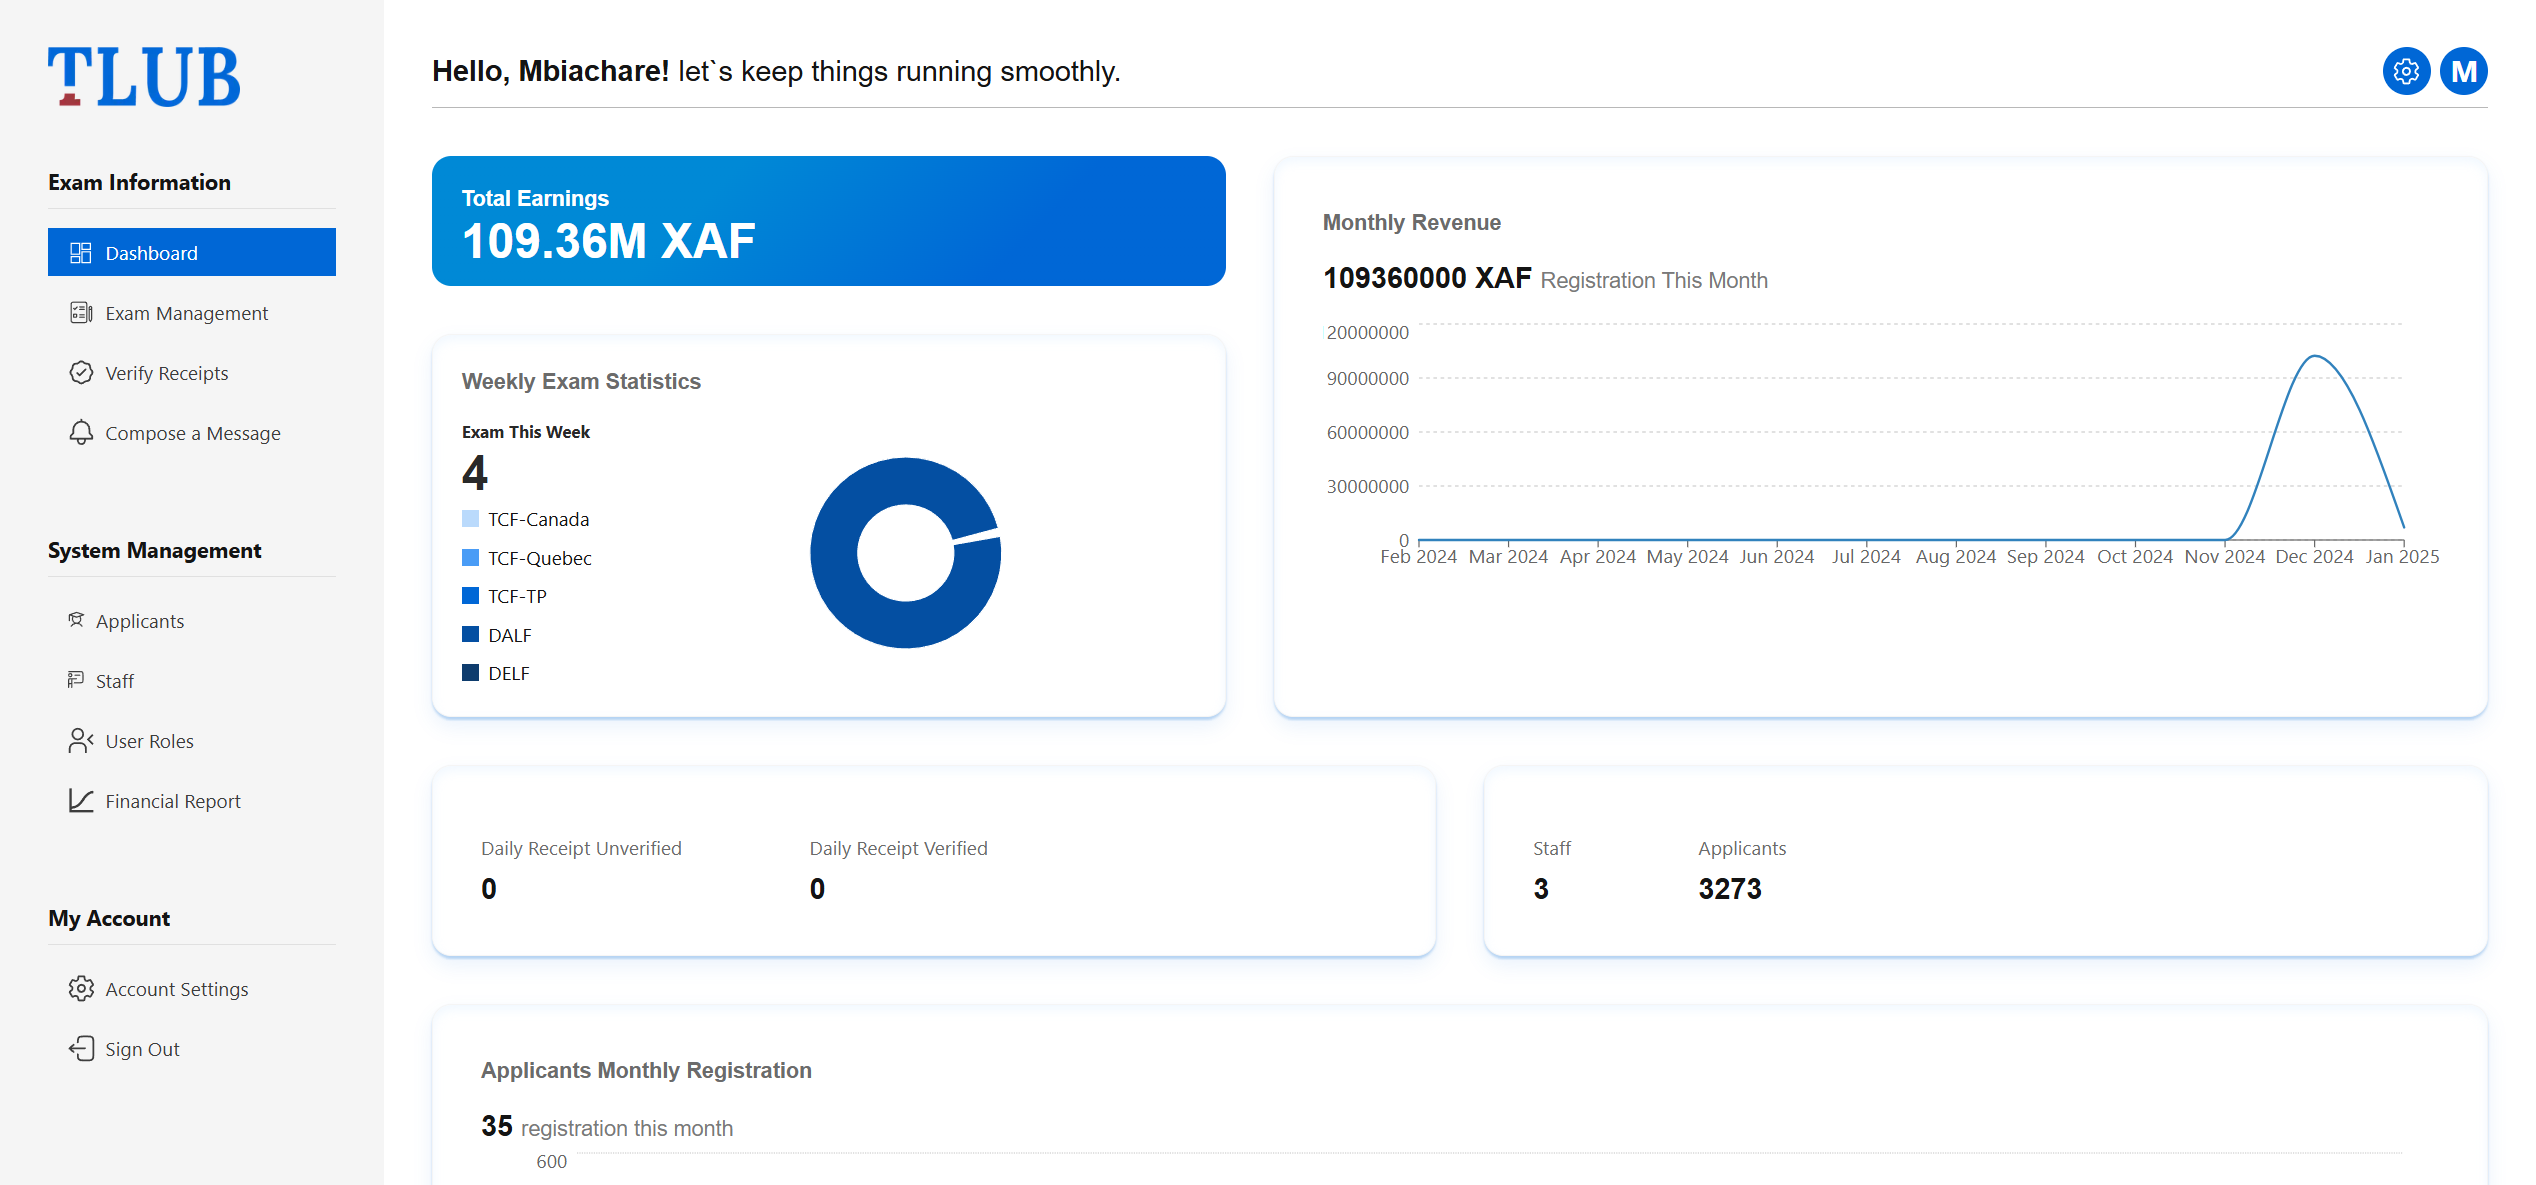The width and height of the screenshot is (2536, 1185).
Task: Click the User Roles person icon
Action: click(x=81, y=741)
